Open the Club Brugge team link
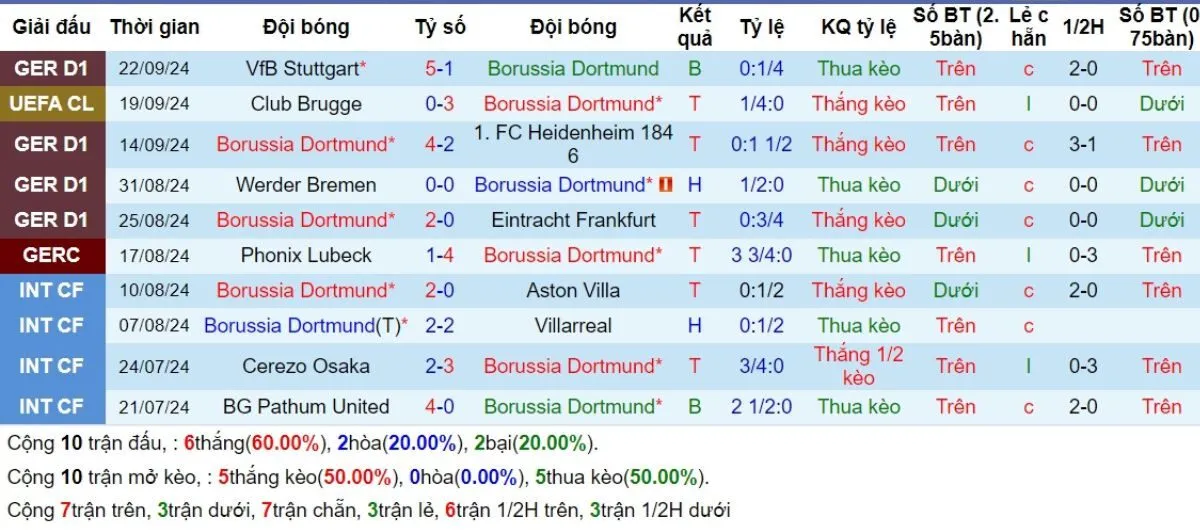Screen dimensions: 1200x530 (306, 104)
